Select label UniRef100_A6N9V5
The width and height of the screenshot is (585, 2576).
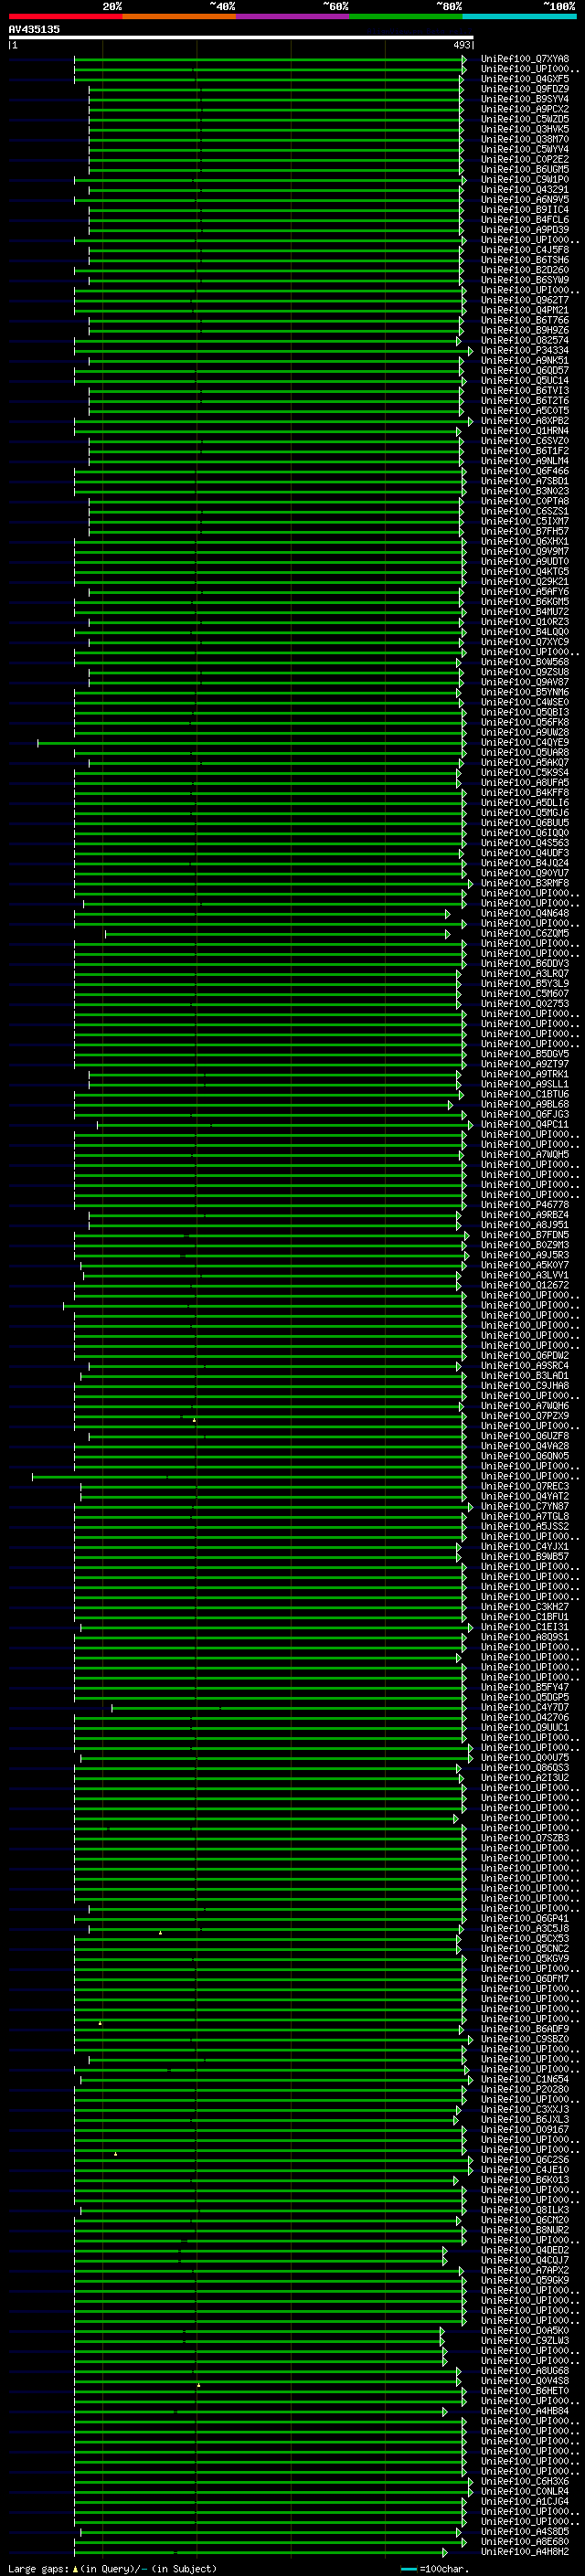525,199
